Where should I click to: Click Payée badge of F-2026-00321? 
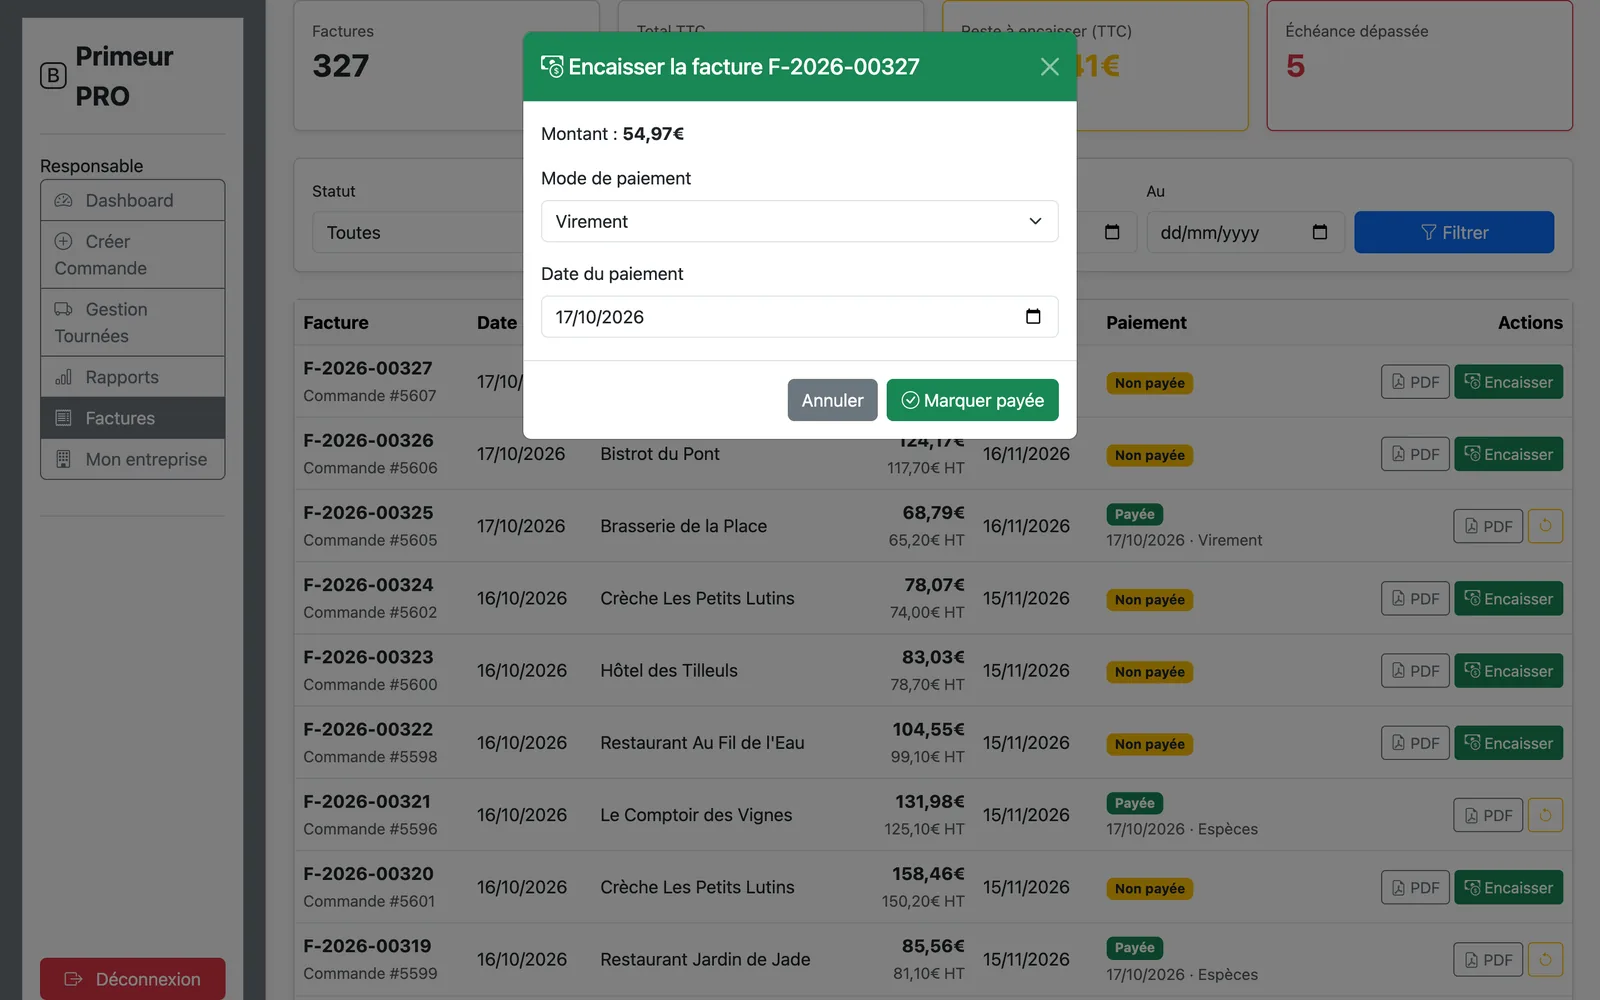[x=1134, y=803]
